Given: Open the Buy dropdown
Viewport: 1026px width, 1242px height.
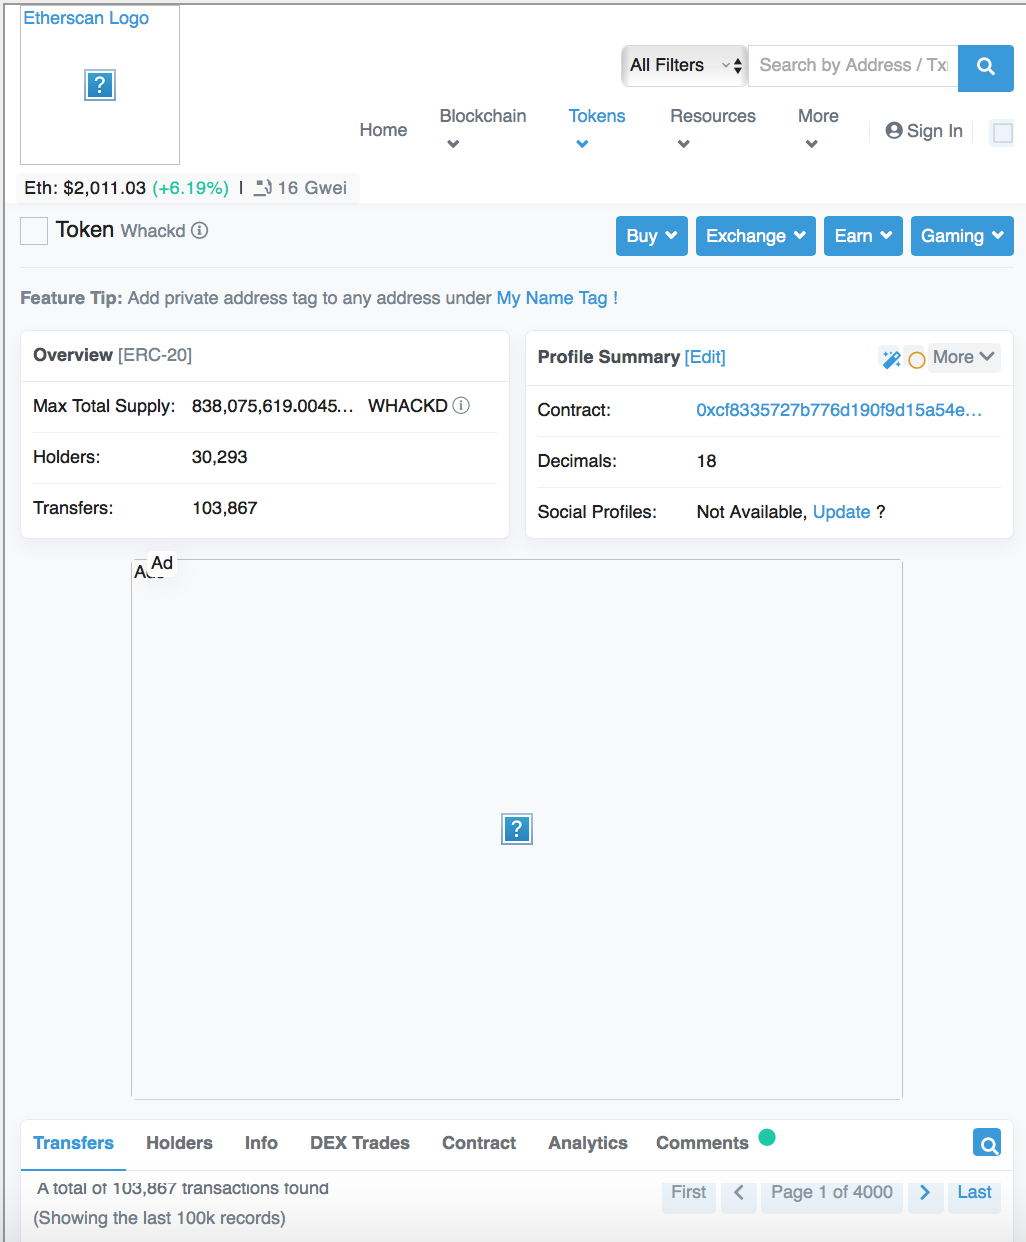Looking at the screenshot, I should click(x=652, y=236).
